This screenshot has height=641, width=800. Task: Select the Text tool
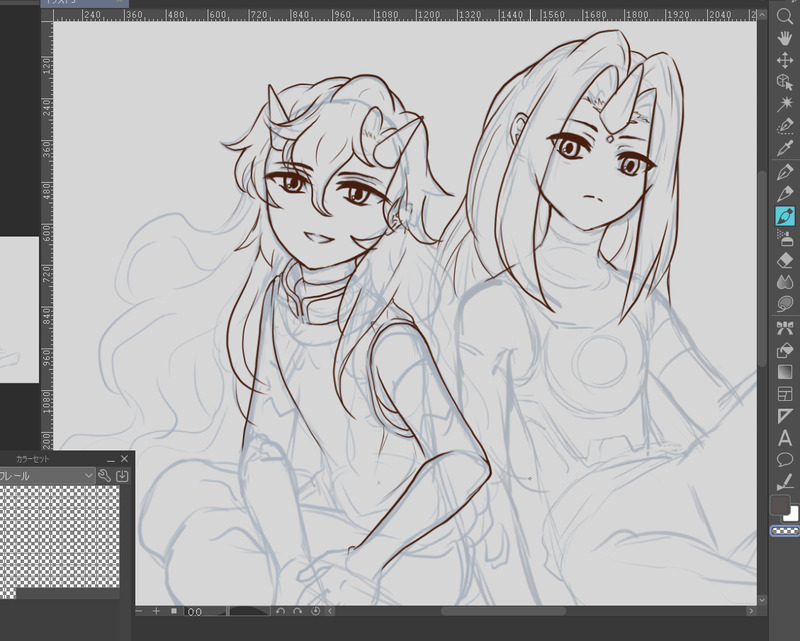pos(785,438)
